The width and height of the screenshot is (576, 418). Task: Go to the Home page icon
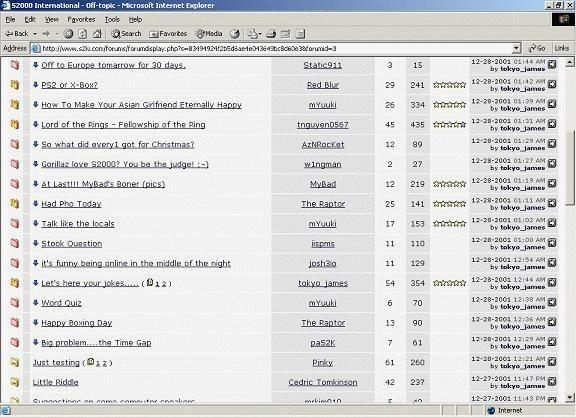pos(97,34)
